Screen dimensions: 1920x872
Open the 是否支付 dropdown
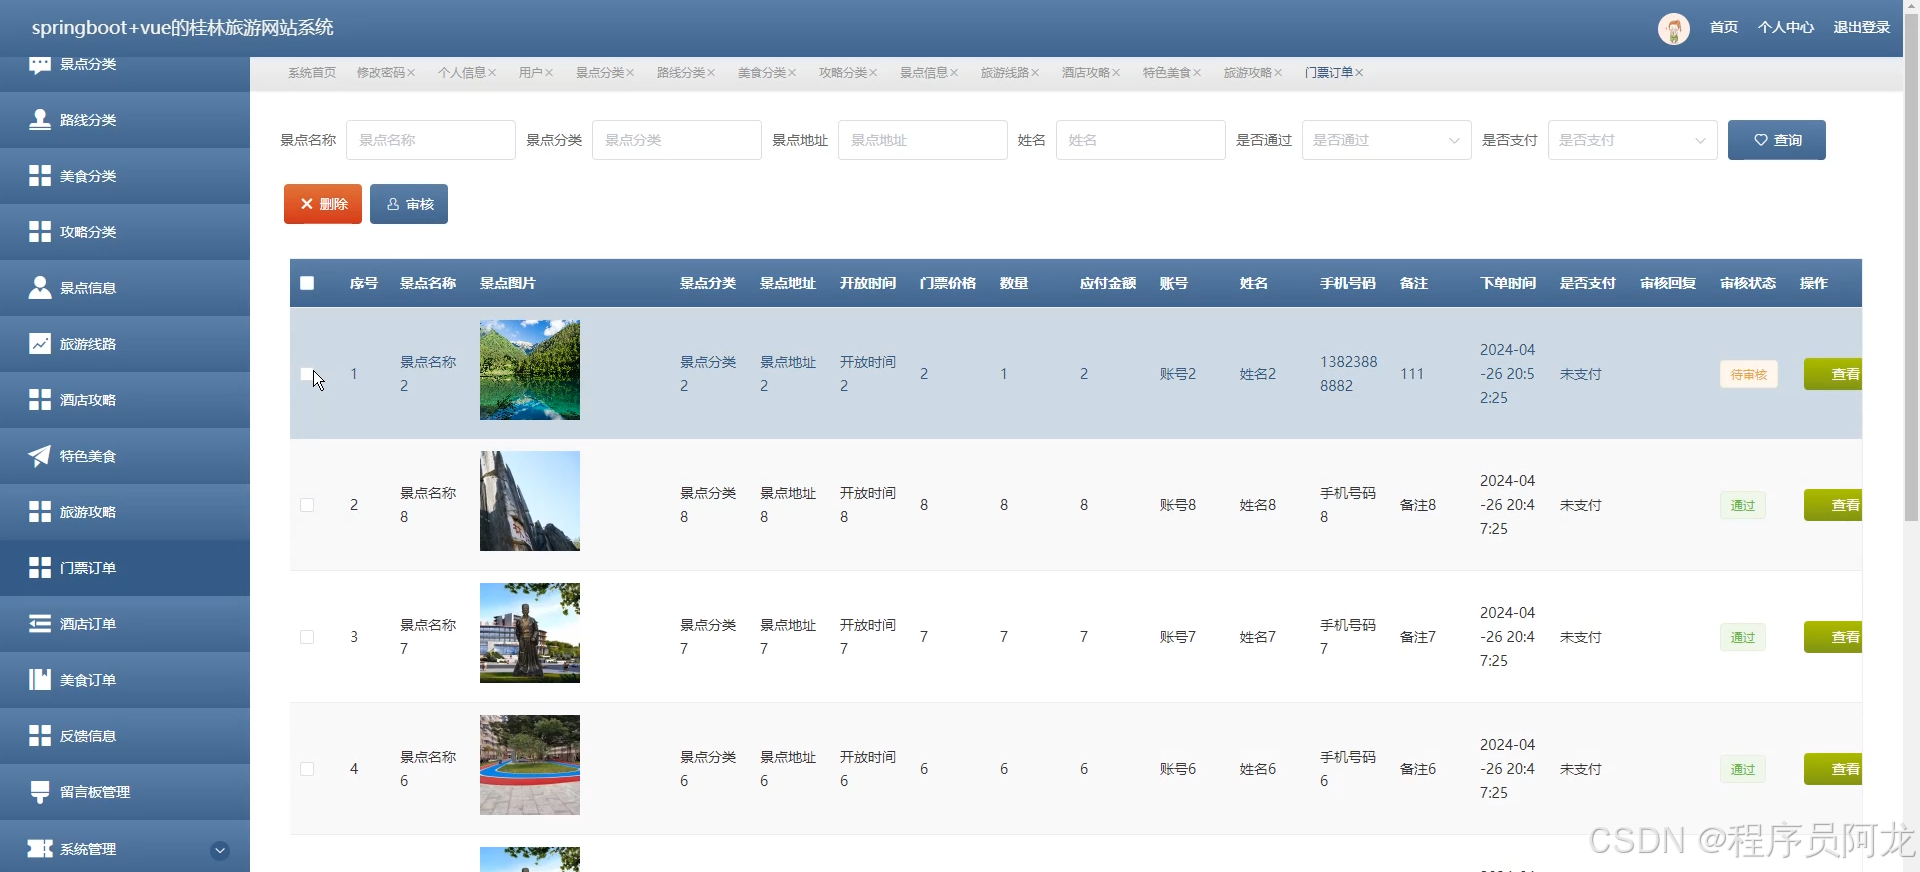(x=1632, y=140)
